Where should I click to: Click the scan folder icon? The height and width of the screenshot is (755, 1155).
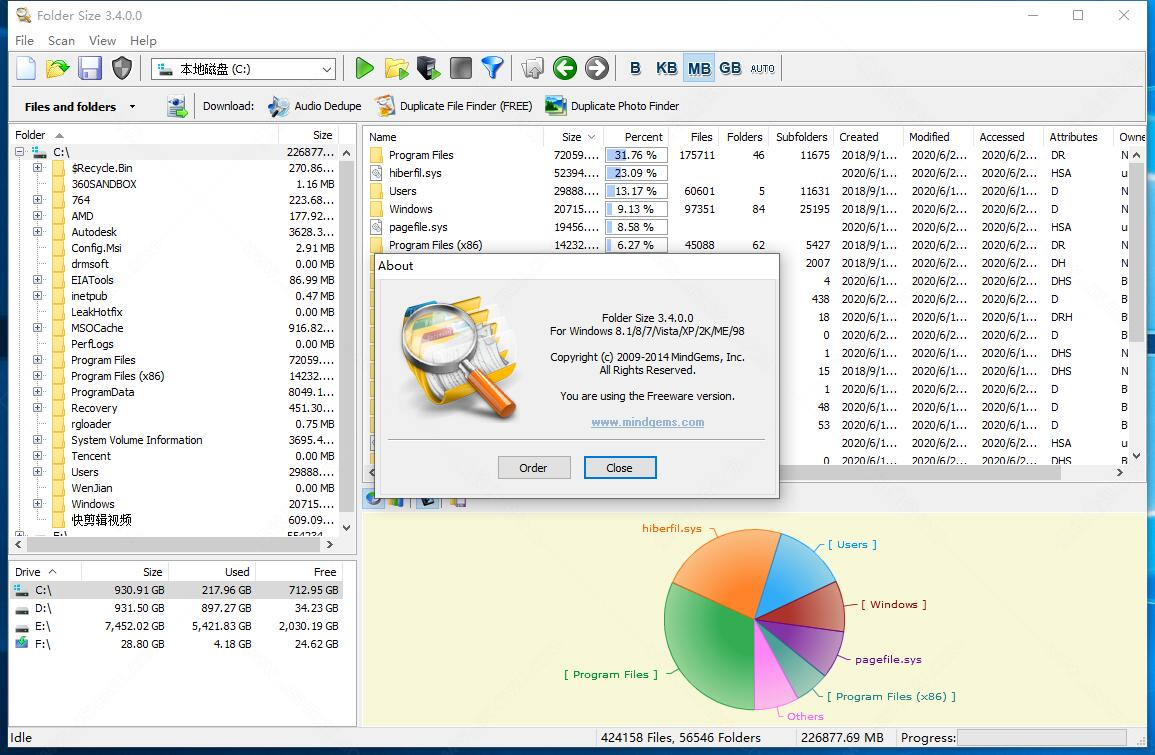(x=396, y=69)
